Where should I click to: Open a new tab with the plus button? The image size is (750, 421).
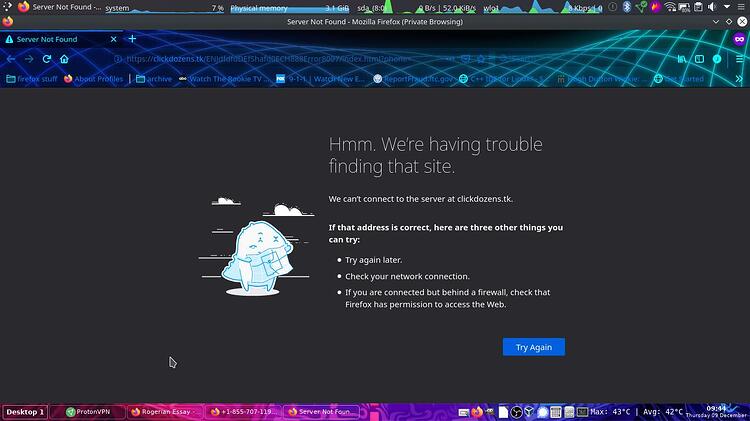[x=132, y=39]
